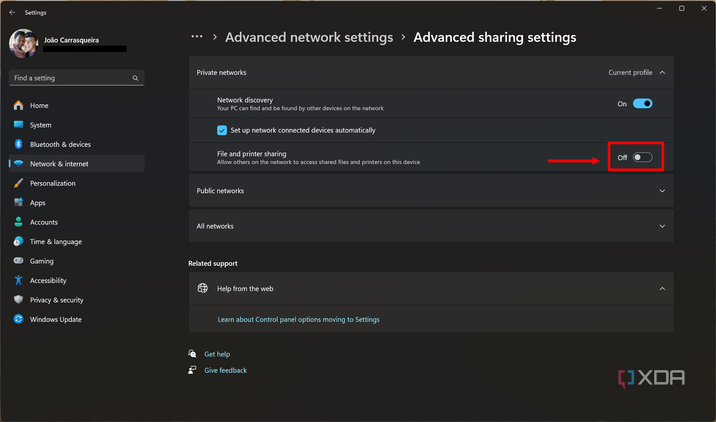Click the Give feedback person icon
Viewport: 716px width, 422px height.
pos(192,370)
